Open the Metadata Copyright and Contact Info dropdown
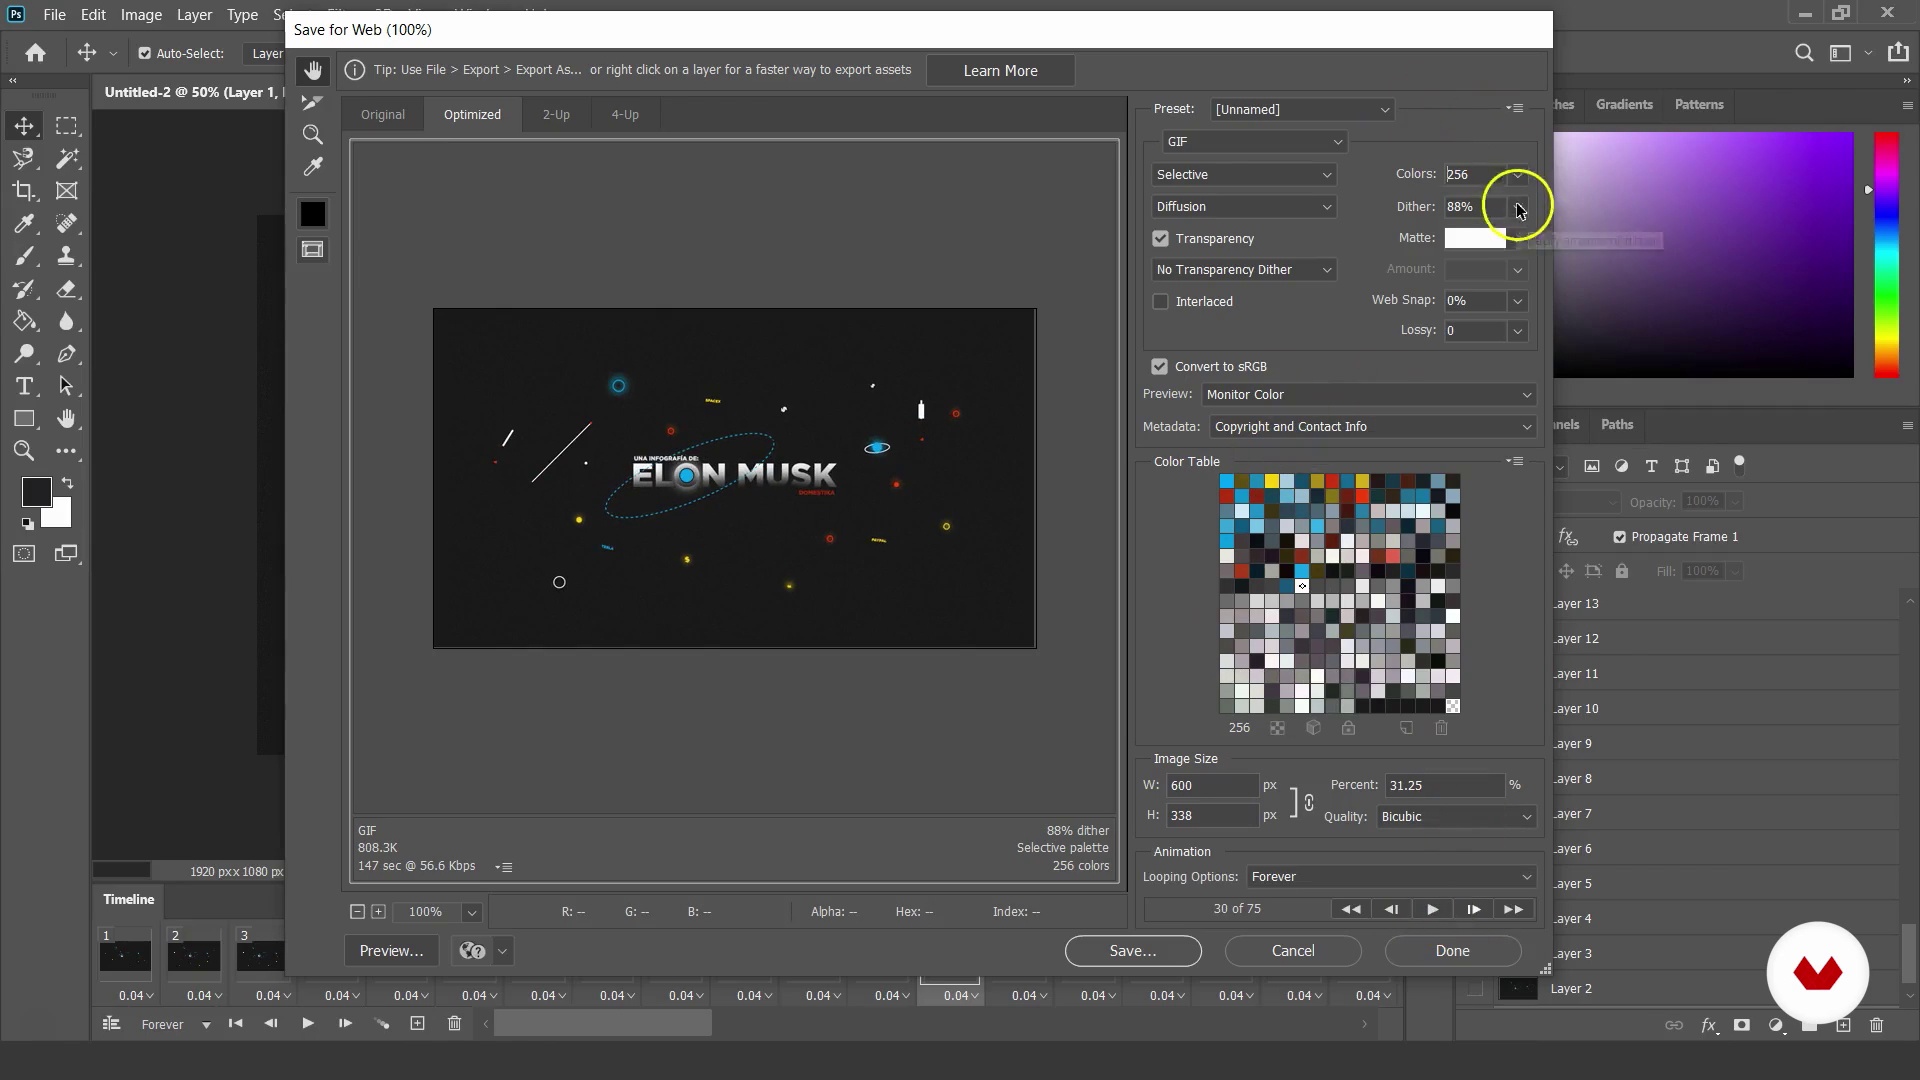This screenshot has height=1080, width=1920. point(1372,427)
